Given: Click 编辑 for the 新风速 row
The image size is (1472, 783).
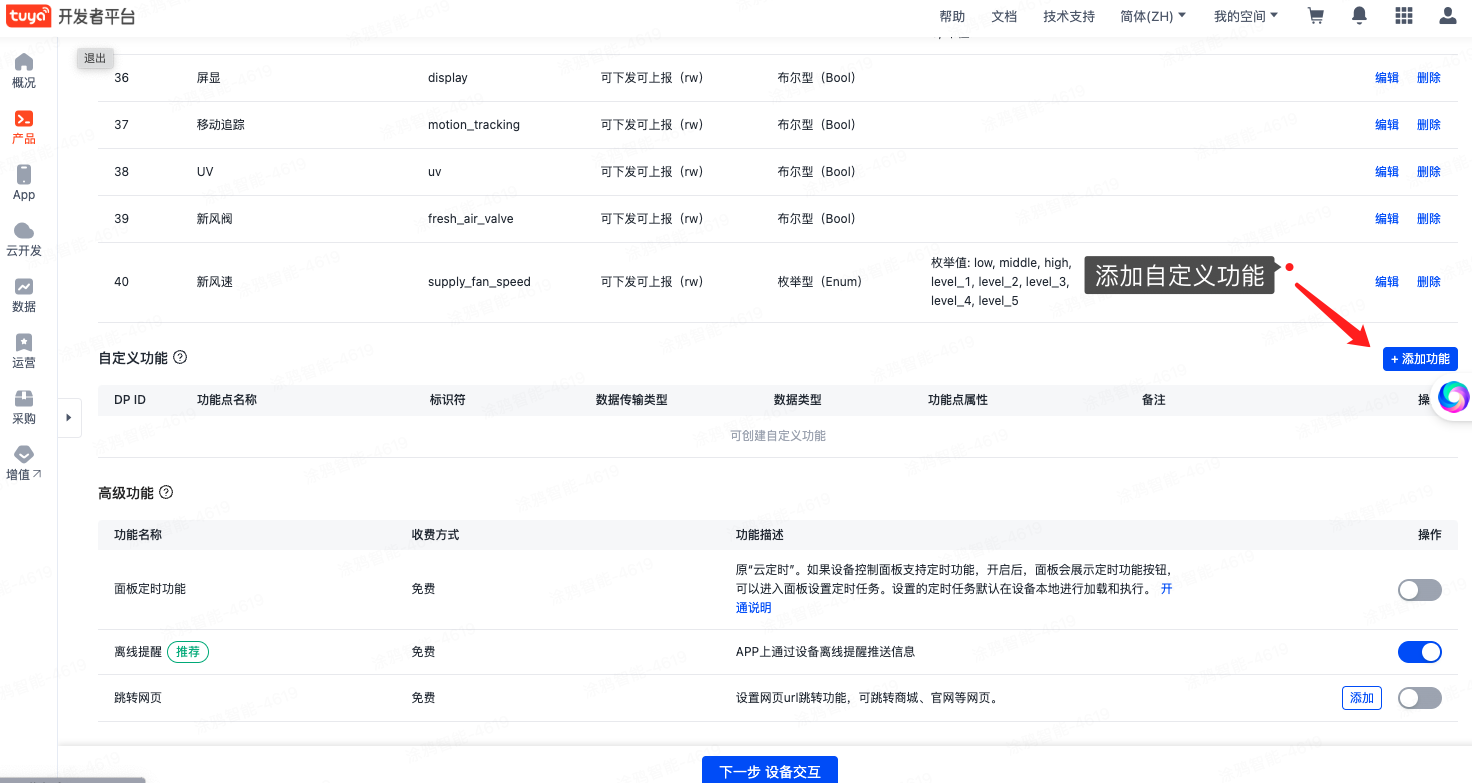Looking at the screenshot, I should coord(1387,282).
